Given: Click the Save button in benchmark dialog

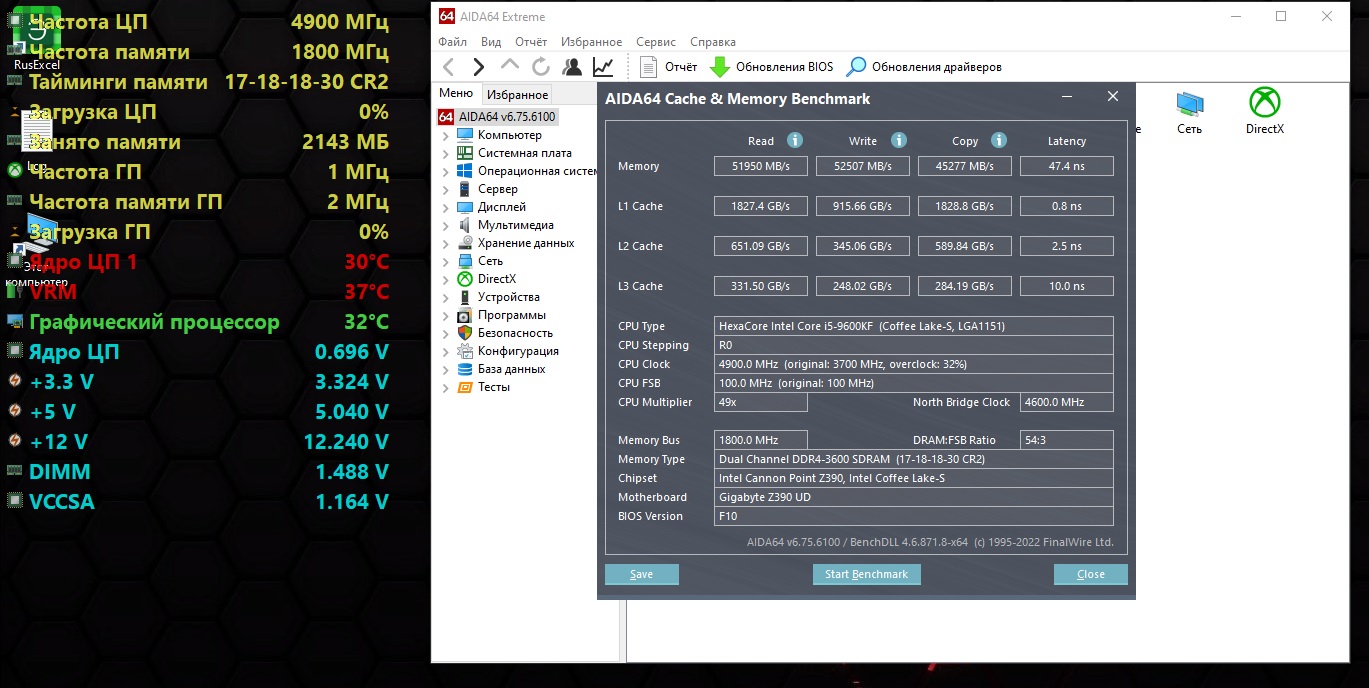Looking at the screenshot, I should coord(642,574).
